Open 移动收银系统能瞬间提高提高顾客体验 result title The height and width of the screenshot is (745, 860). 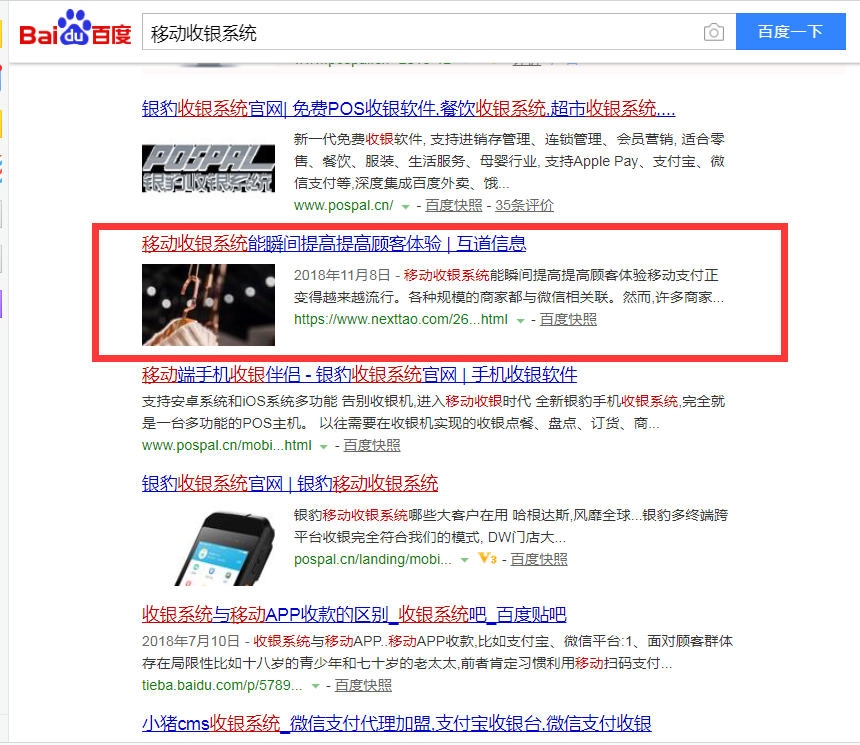334,244
